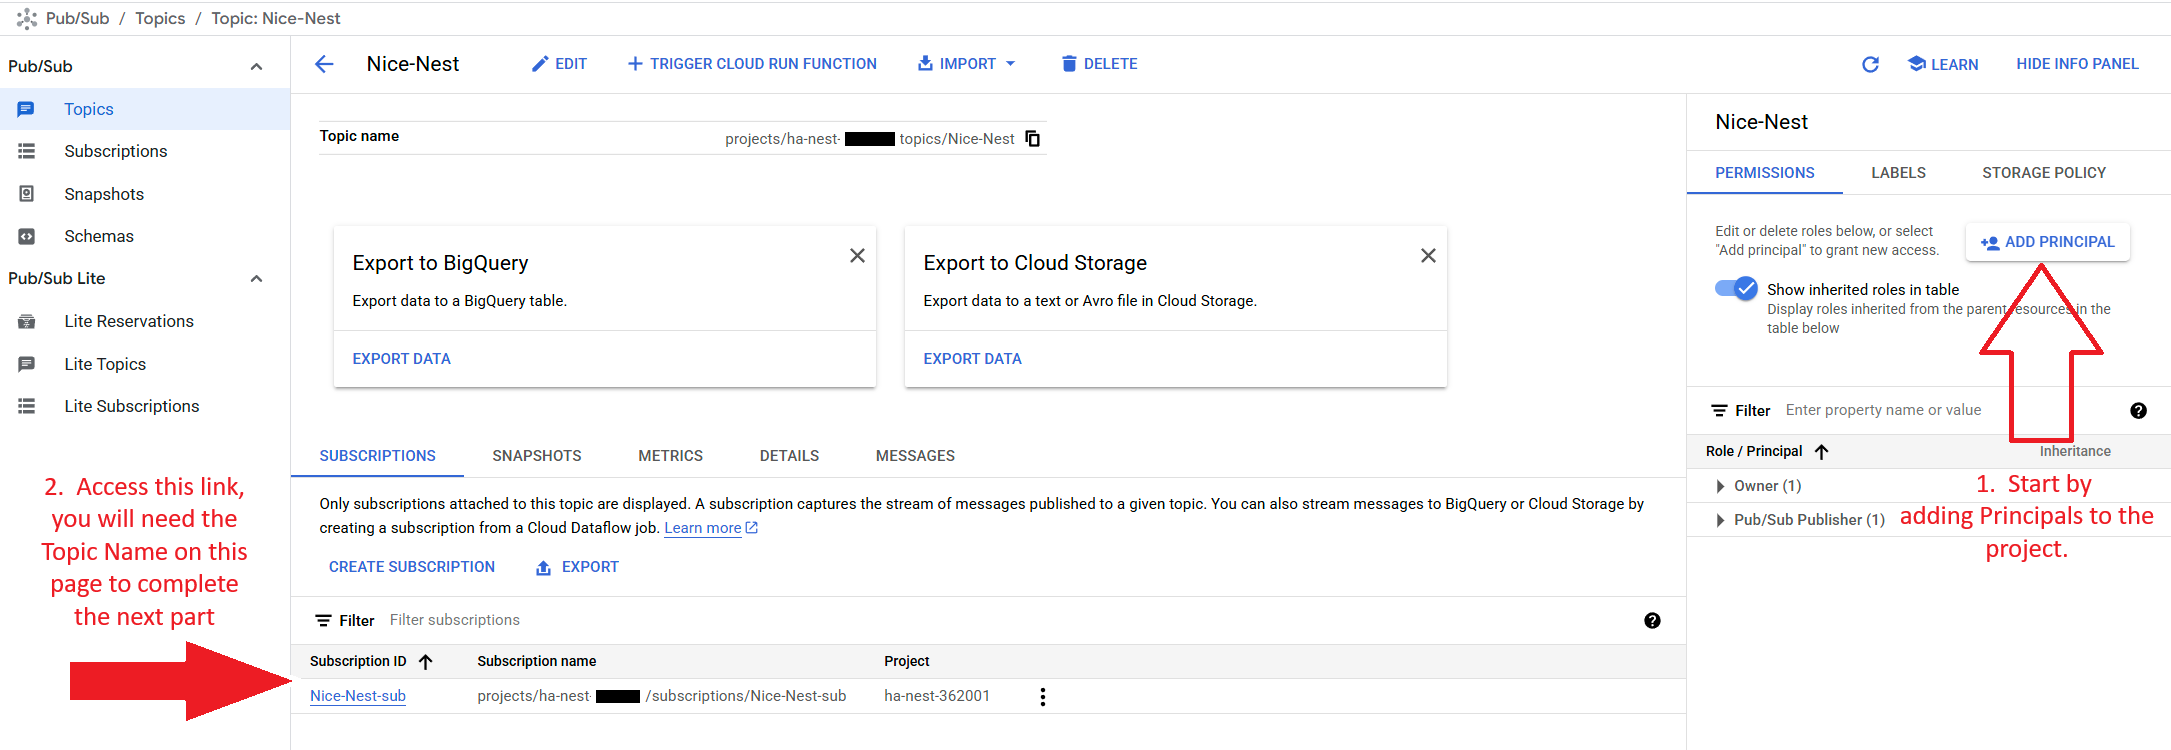
Task: Click EXPORT DATA in Cloud Storage card
Action: click(972, 359)
